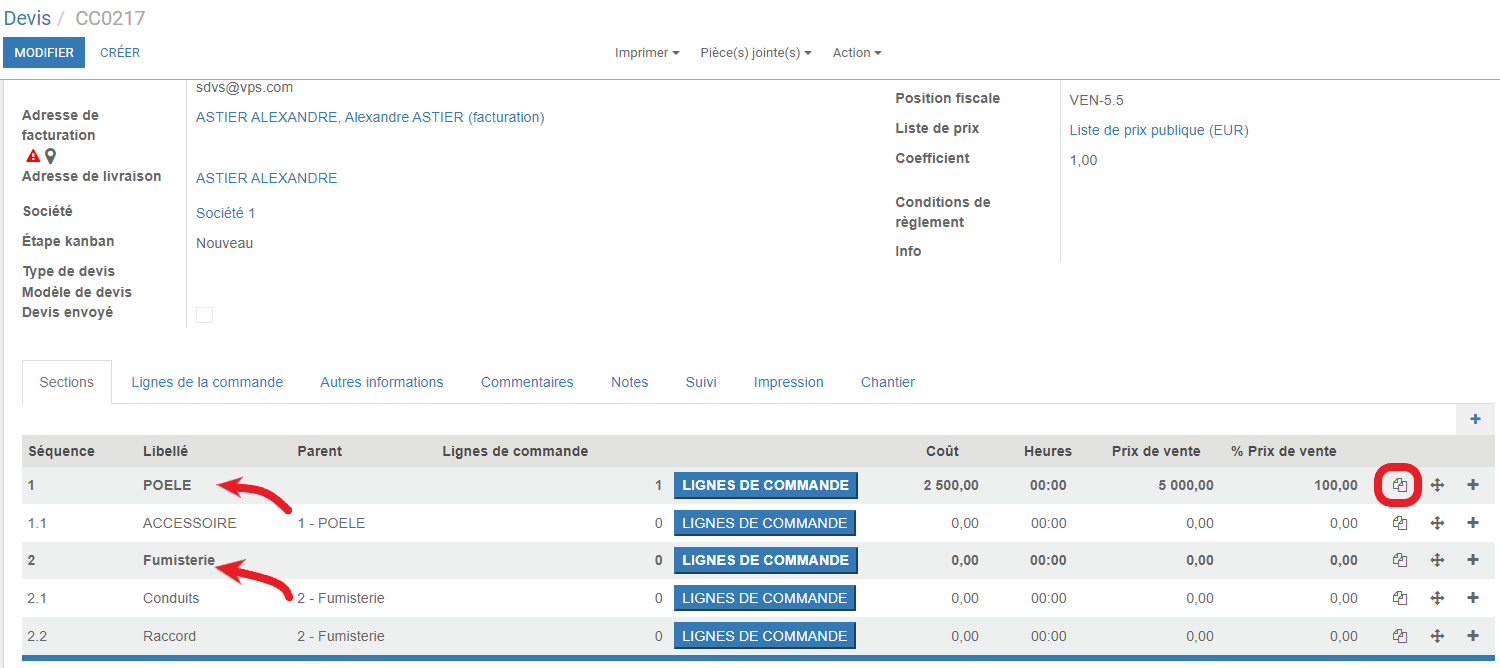The width and height of the screenshot is (1500, 668).
Task: Click the Séquence column header
Action: (x=61, y=451)
